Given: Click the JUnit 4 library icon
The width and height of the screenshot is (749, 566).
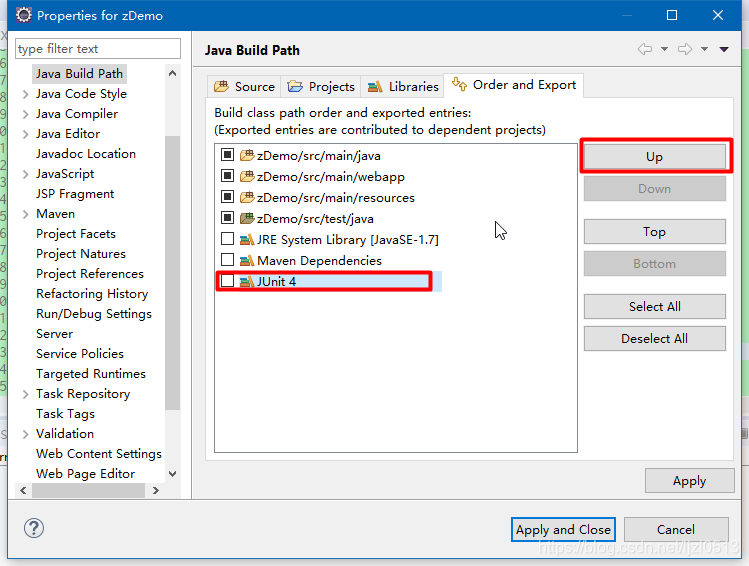Looking at the screenshot, I should (x=247, y=281).
